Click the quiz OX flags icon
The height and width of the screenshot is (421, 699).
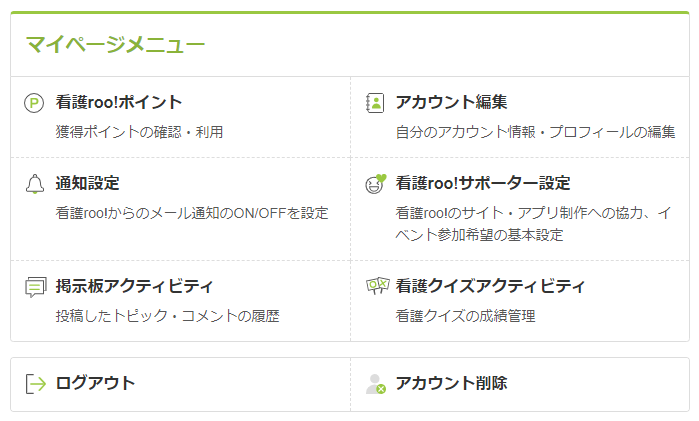pyautogui.click(x=377, y=286)
